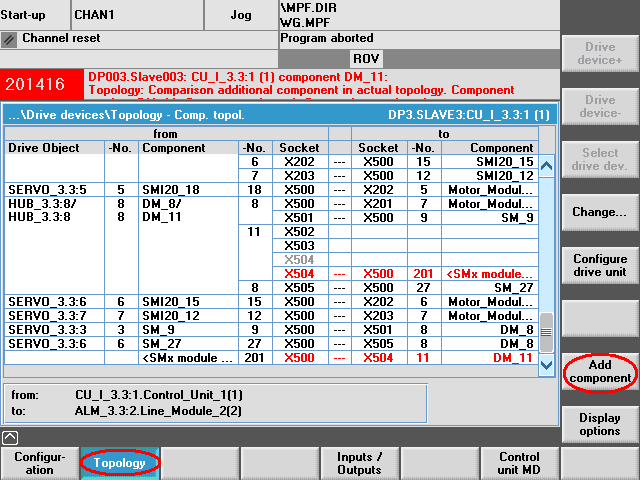Click the CU_I_3.3:1.Control_Unit_1(1) from text
Image resolution: width=640 pixels, height=480 pixels.
click(159, 395)
